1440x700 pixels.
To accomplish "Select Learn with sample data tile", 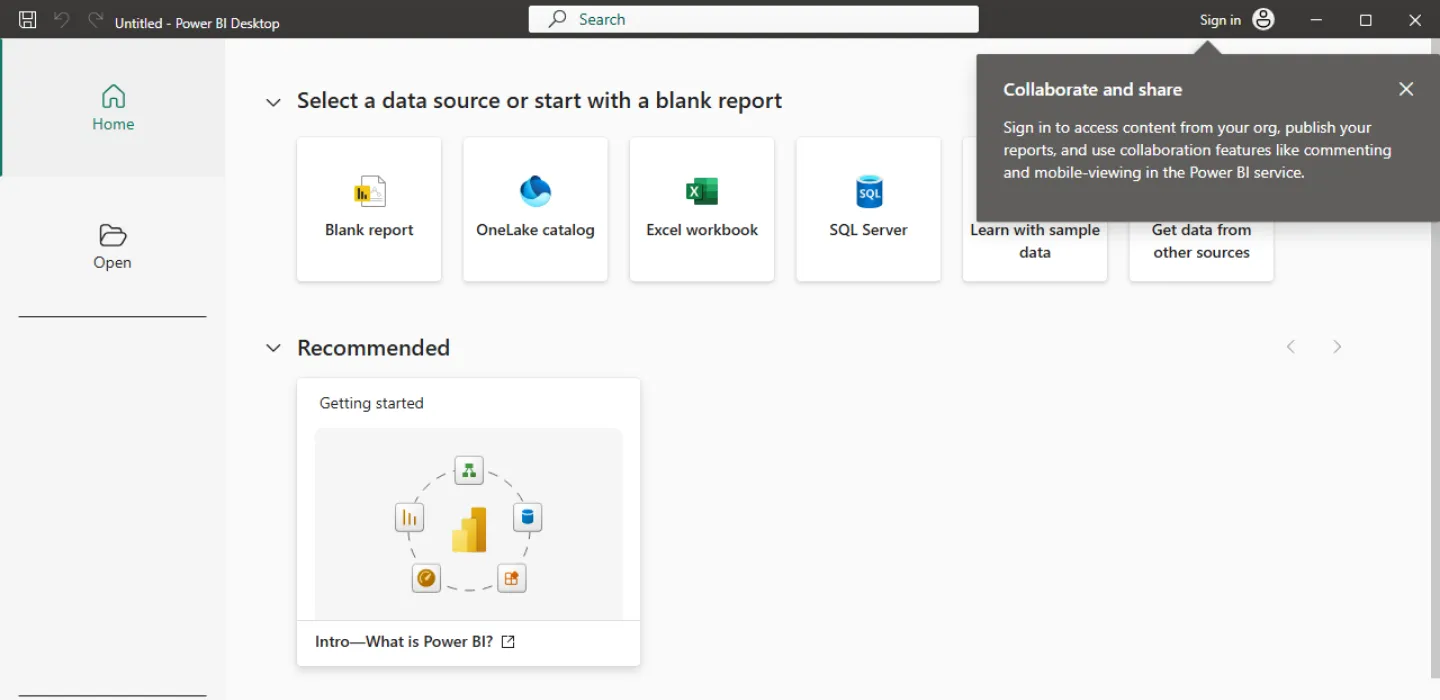I will (x=1035, y=251).
